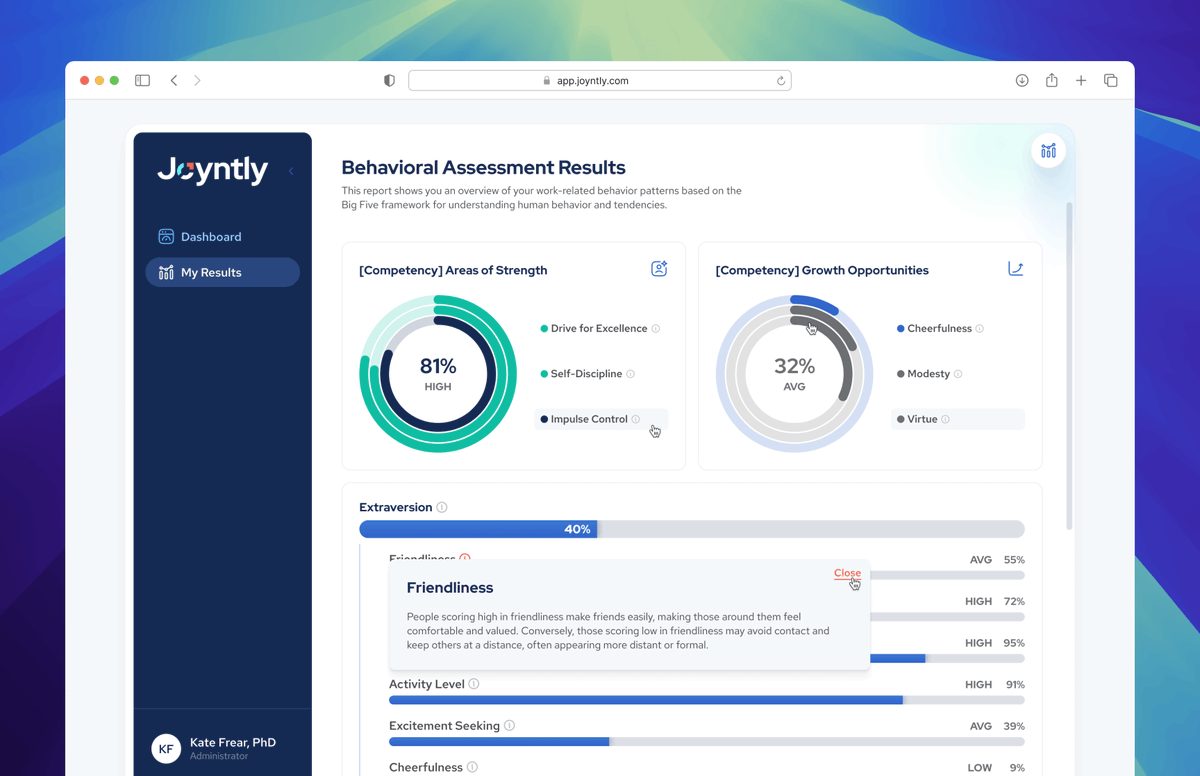
Task: Click the blue Cheerfulness arc on donut
Action: [815, 303]
